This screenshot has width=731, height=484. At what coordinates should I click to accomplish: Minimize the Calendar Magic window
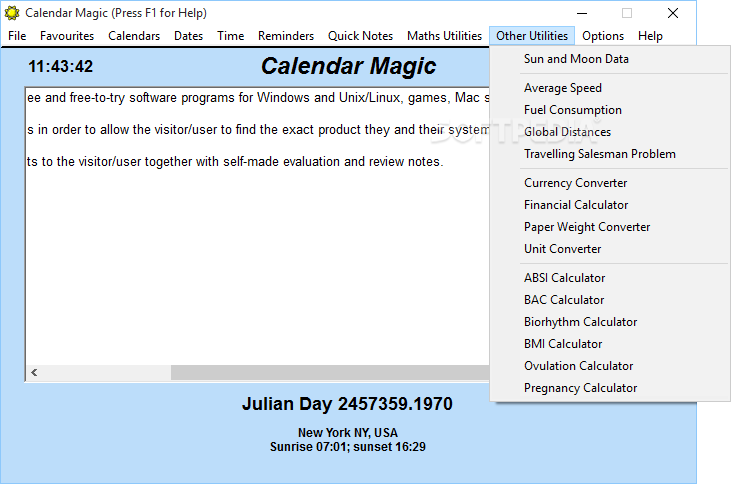coord(582,13)
